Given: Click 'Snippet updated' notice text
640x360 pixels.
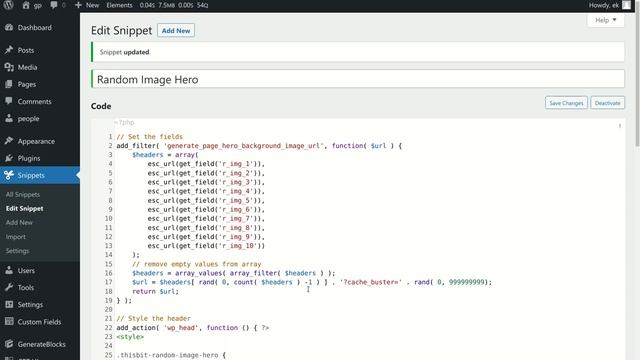Looking at the screenshot, I should (x=125, y=52).
